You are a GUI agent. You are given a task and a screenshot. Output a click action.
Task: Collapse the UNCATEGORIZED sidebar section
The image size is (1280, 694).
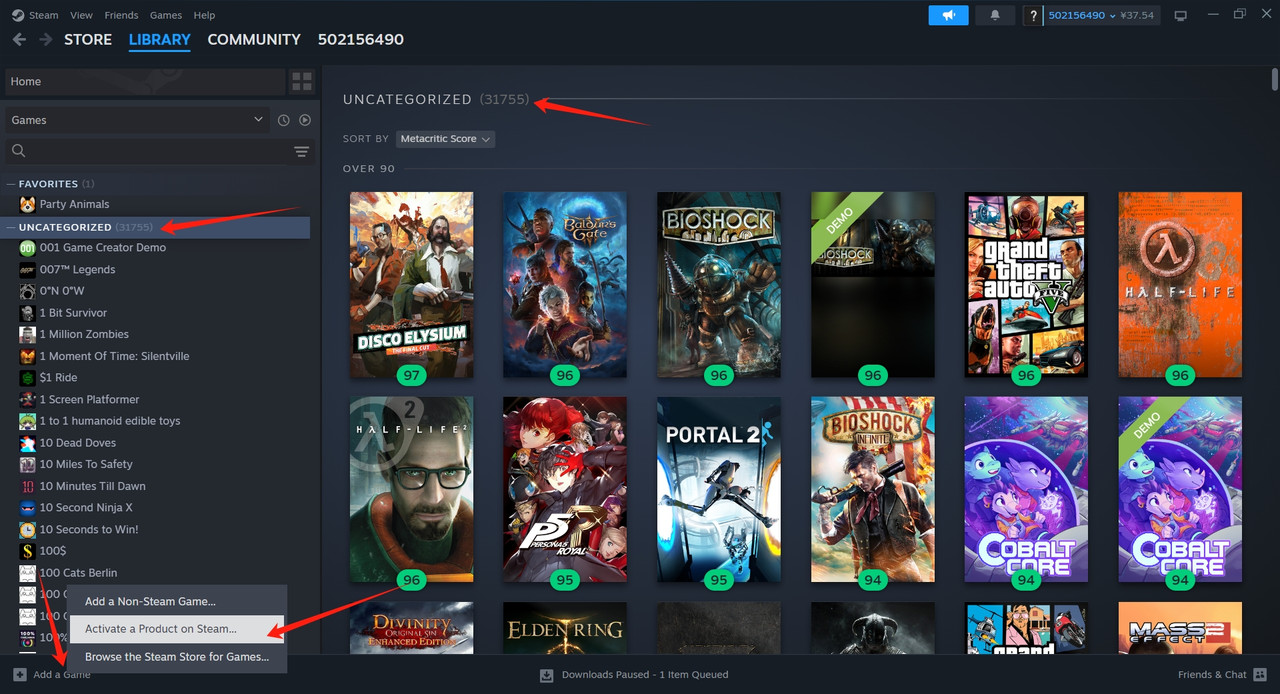[11, 227]
